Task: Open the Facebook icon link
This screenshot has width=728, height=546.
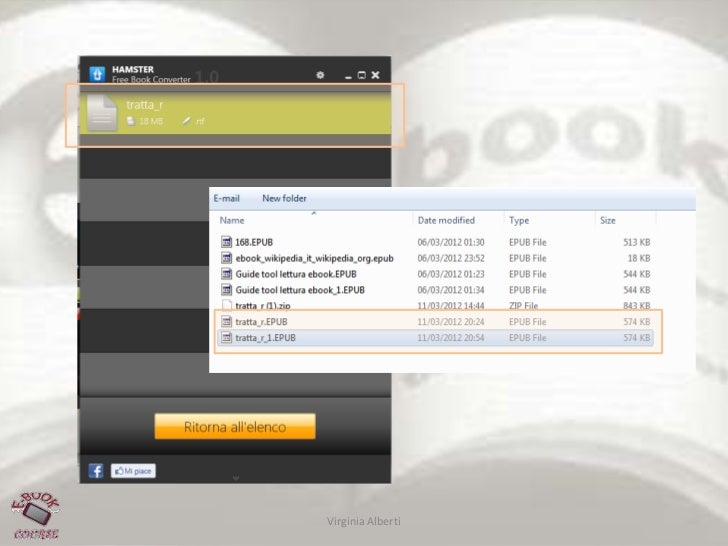Action: pyautogui.click(x=96, y=471)
